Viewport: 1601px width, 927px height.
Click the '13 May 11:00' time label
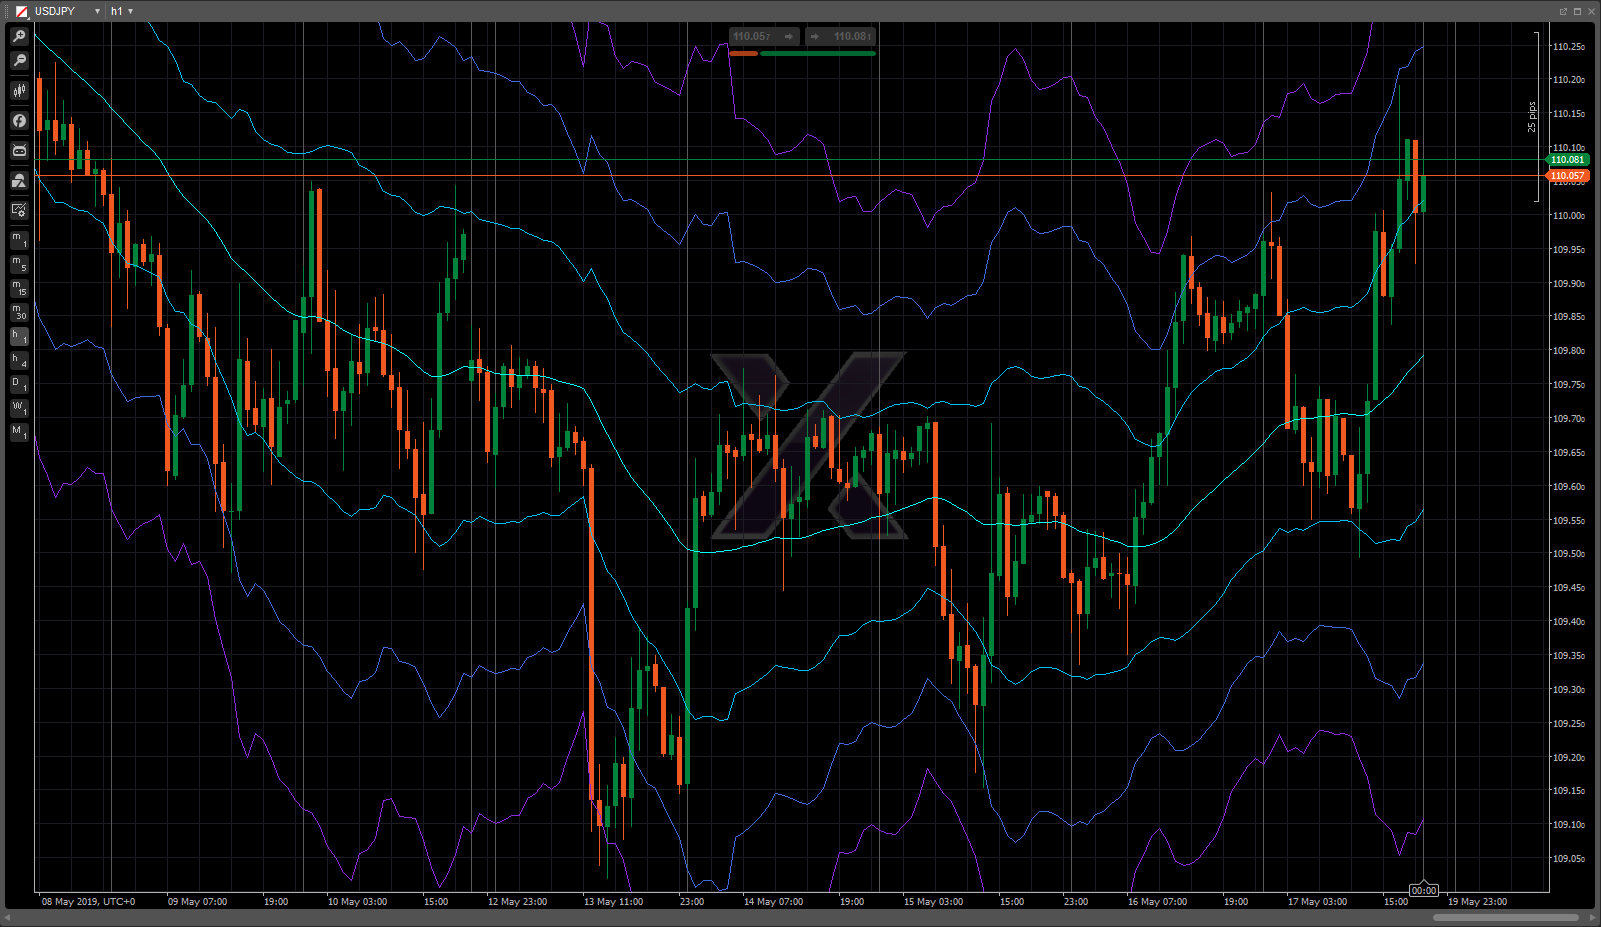point(613,902)
